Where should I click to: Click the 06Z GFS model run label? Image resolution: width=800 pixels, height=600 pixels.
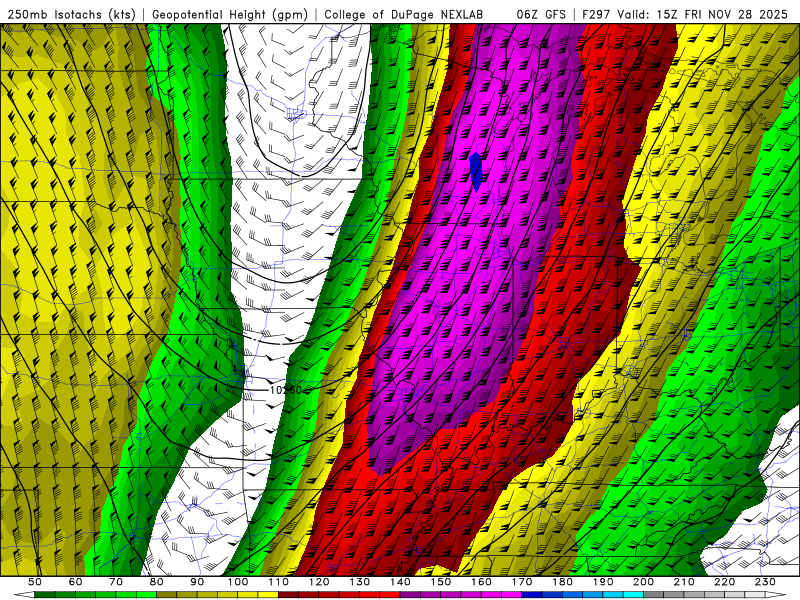pyautogui.click(x=541, y=14)
